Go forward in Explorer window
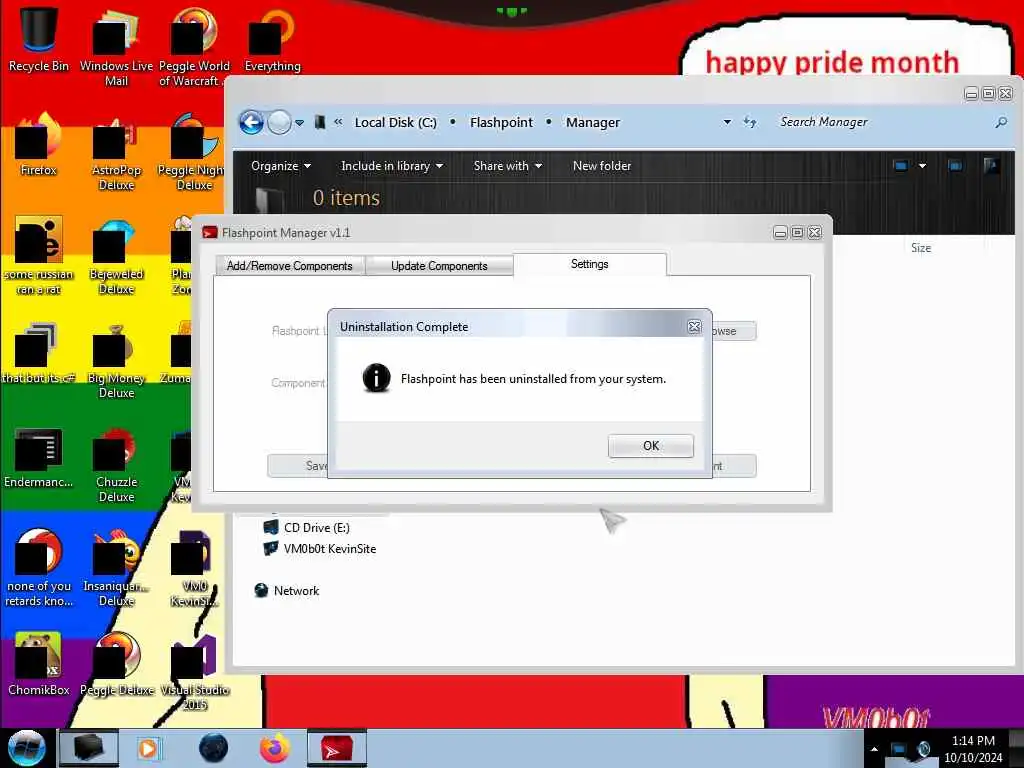Screen dimensions: 1024x768 280,122
